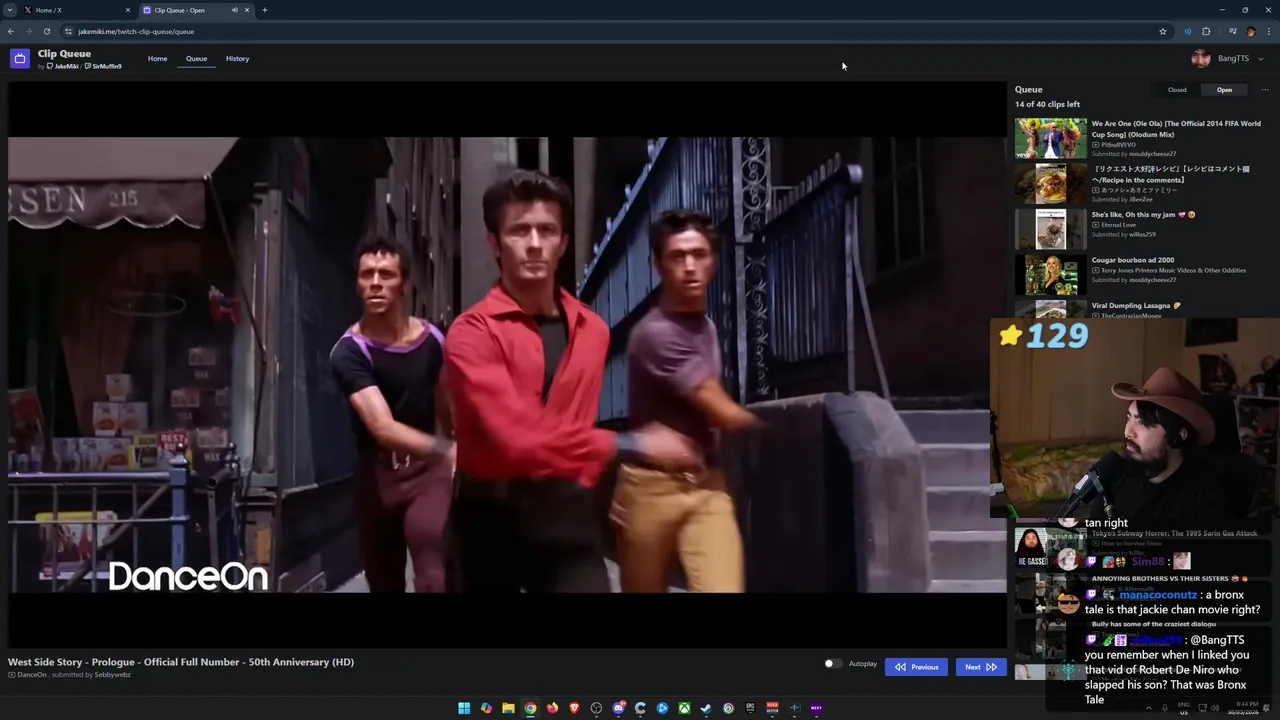This screenshot has width=1280, height=720.
Task: Click the Chrome taskbar icon
Action: point(530,708)
